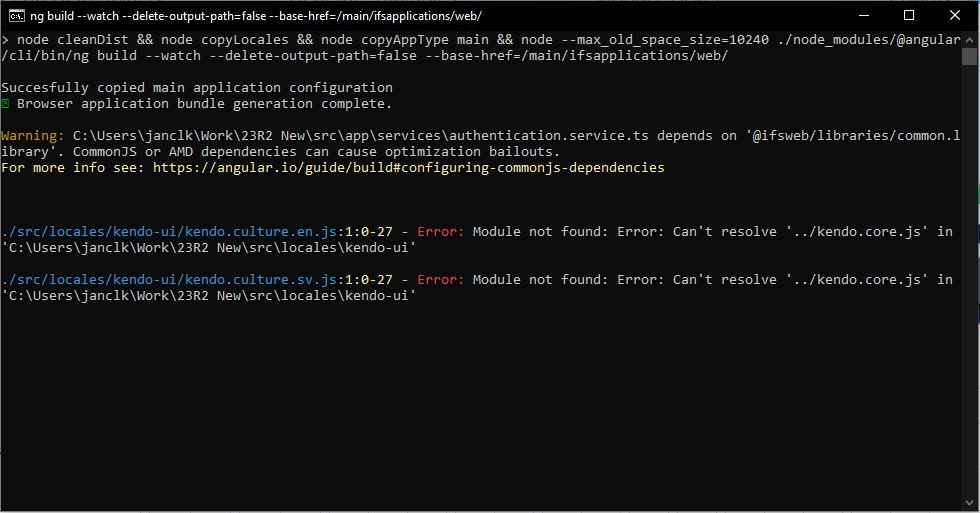Screen dimensions: 980x513
Task: Click the 'Succesfully copied main application configuration' line
Action: (197, 87)
